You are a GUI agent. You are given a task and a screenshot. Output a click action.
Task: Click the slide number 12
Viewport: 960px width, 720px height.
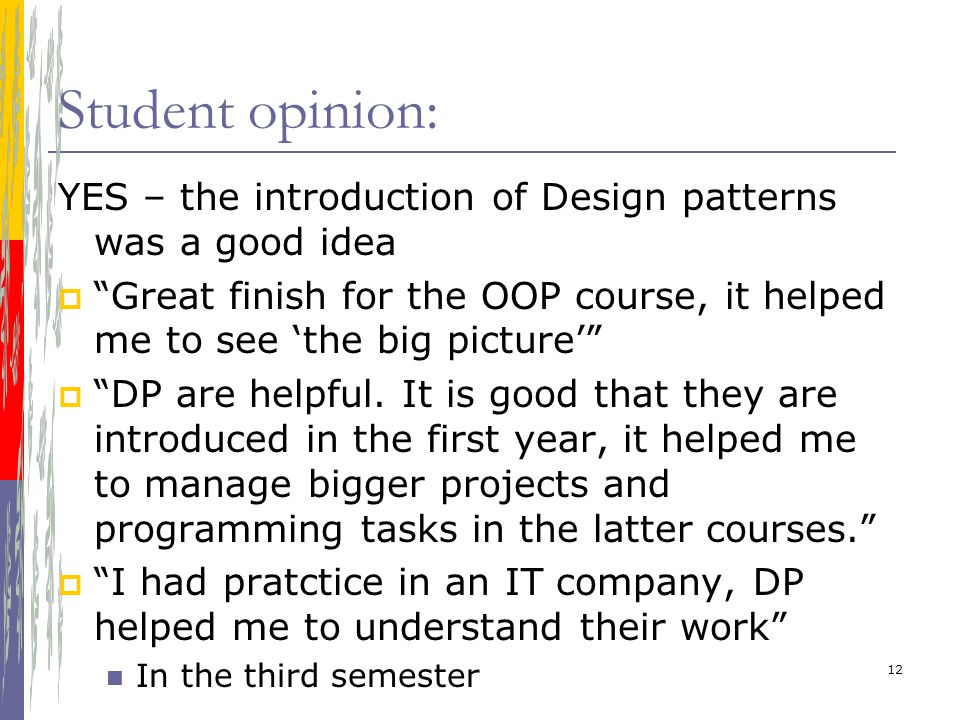(895, 670)
